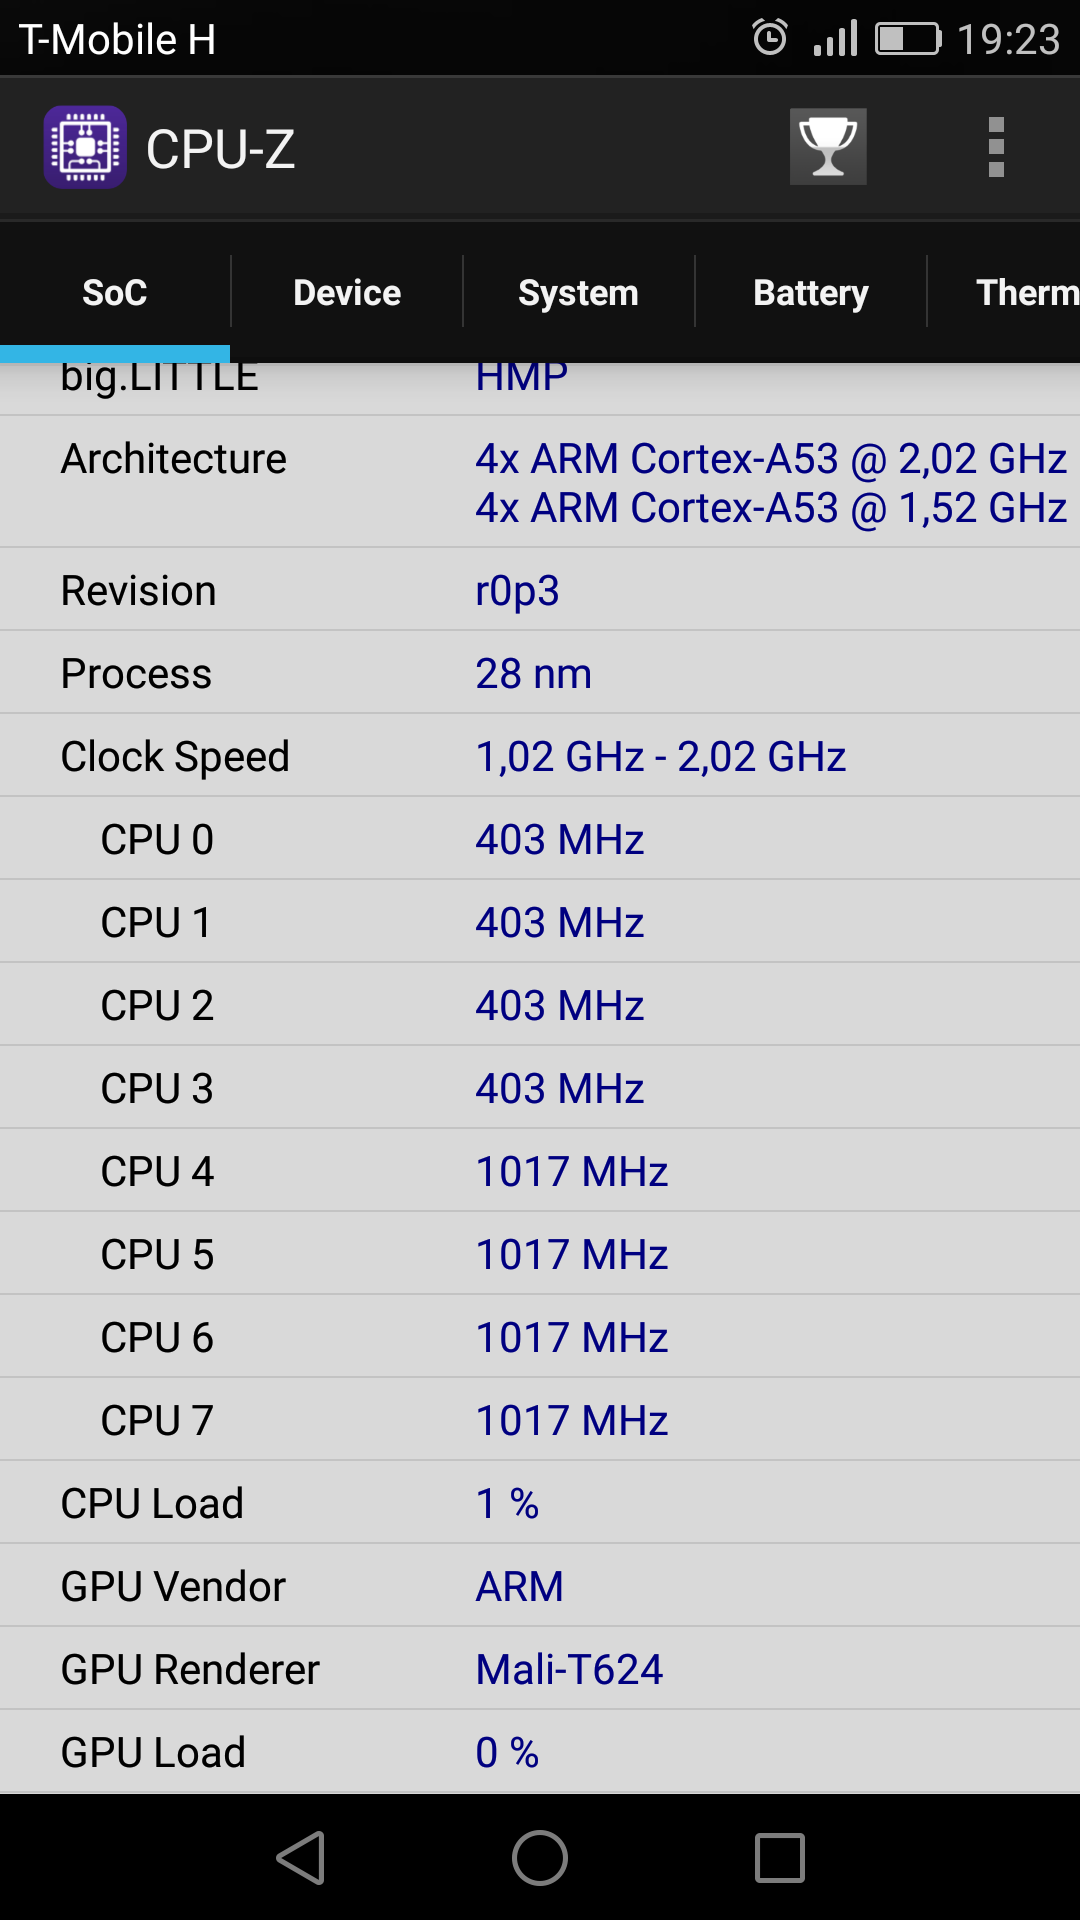Select the CPU 0 frequency row
Viewport: 1080px width, 1920px height.
point(540,839)
